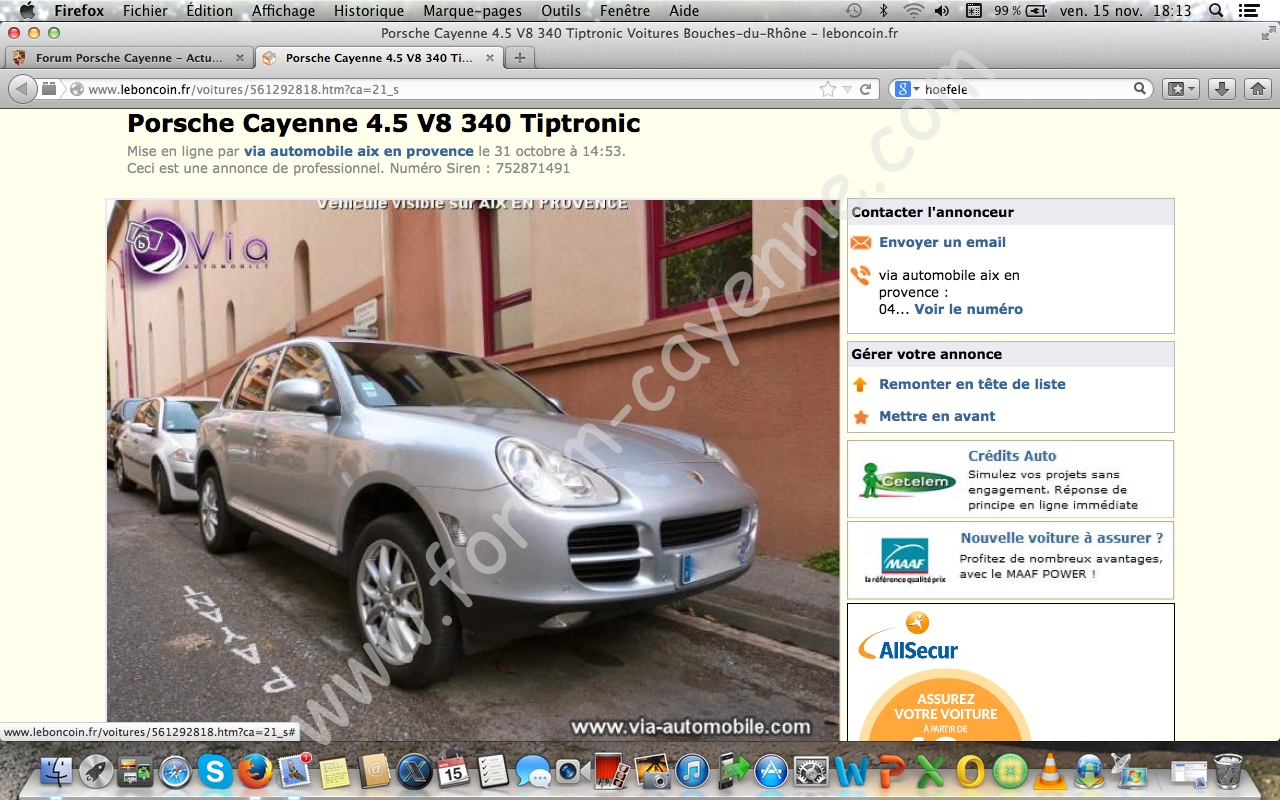This screenshot has width=1280, height=800.
Task: Click the volume icon in menu bar
Action: 942,11
